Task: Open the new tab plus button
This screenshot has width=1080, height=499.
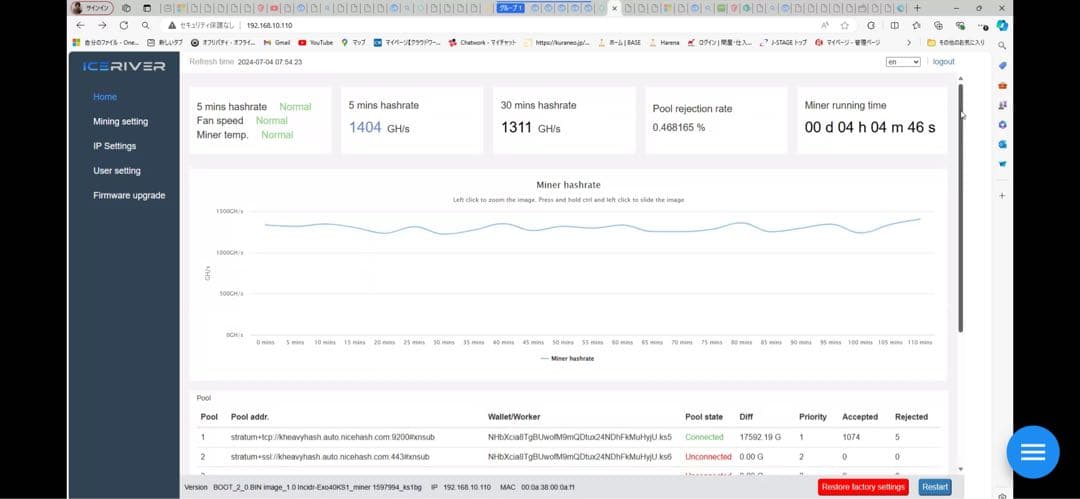Action: click(917, 8)
